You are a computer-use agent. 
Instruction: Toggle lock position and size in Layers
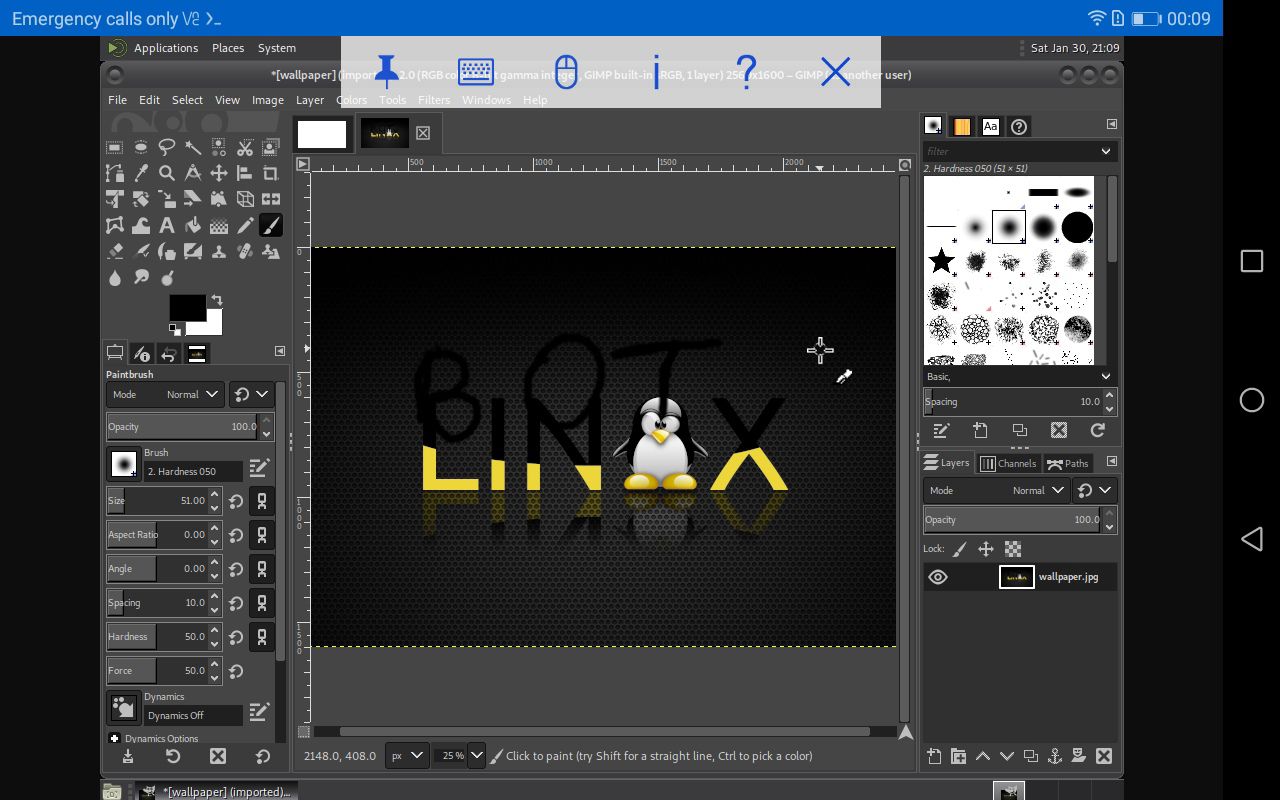coord(986,549)
